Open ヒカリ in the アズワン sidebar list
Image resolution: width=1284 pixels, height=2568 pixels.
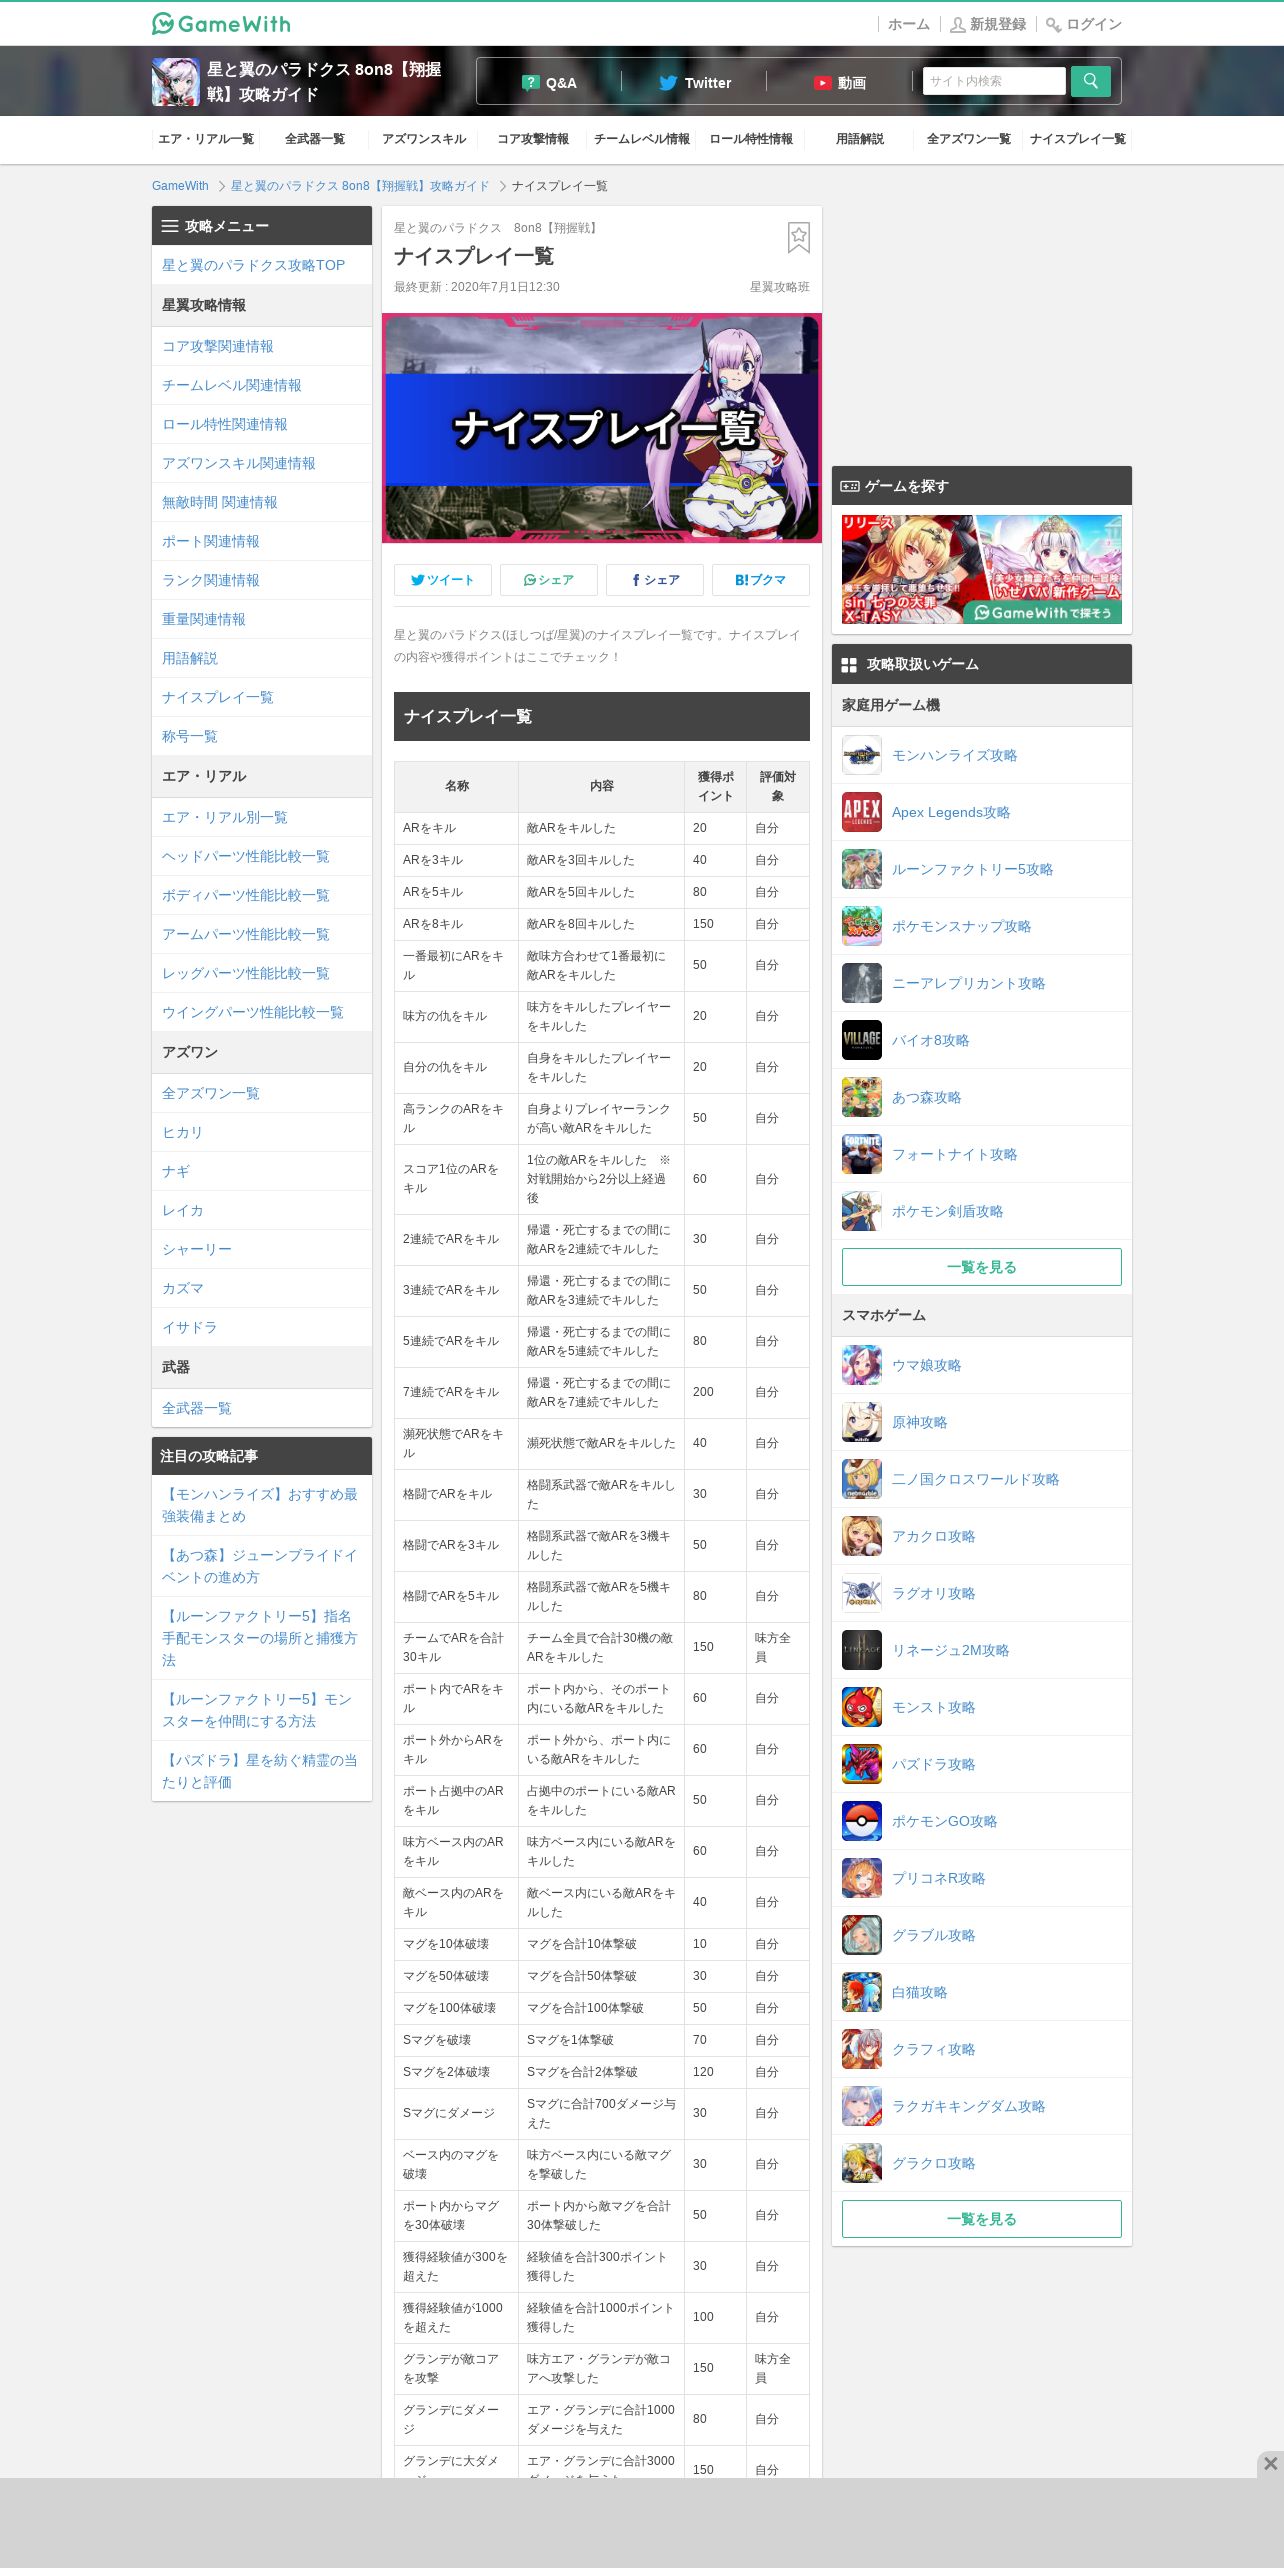tap(262, 1132)
